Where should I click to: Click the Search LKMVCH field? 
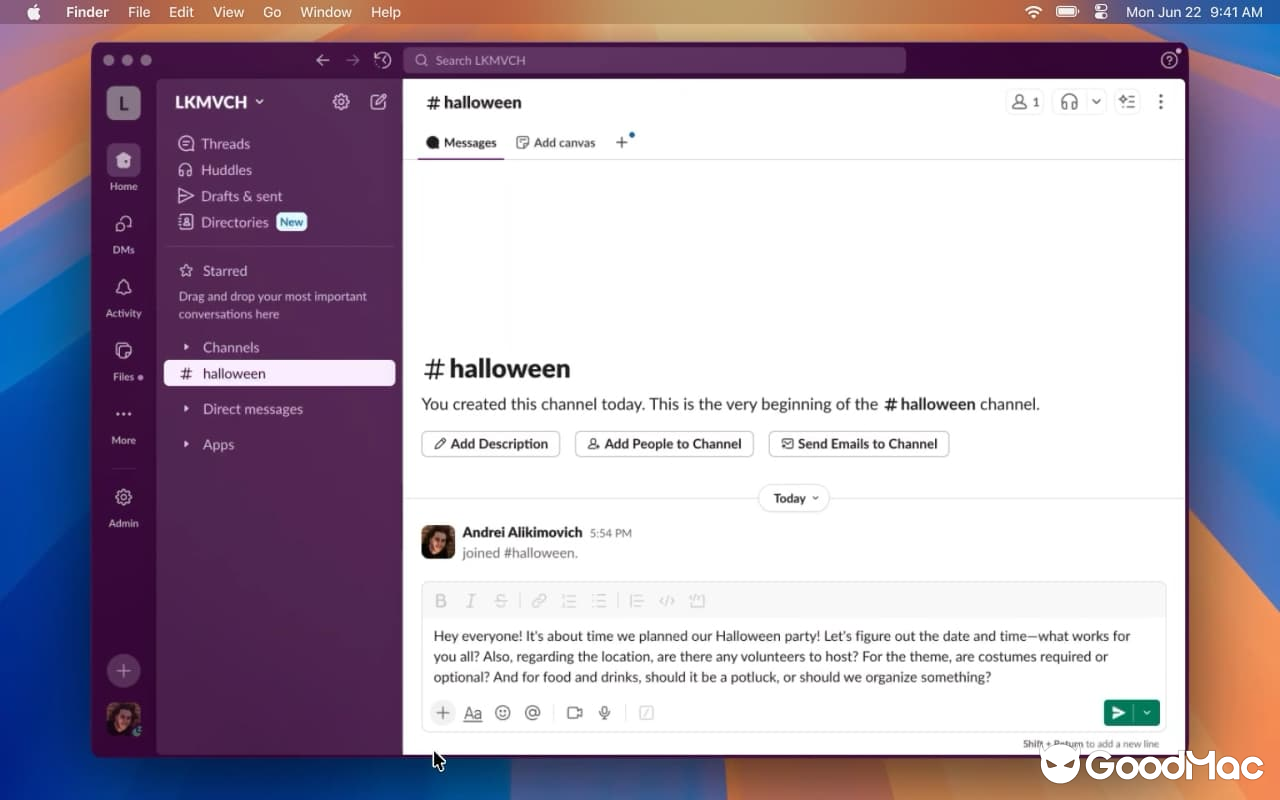point(655,60)
